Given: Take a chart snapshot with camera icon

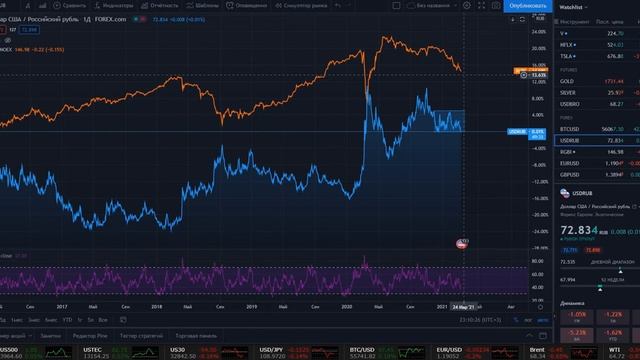Looking at the screenshot, I should pyautogui.click(x=496, y=6).
